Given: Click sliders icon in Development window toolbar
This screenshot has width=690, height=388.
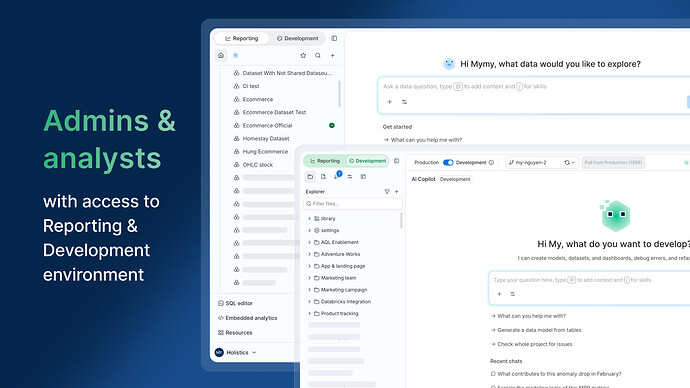Looking at the screenshot, I should click(x=350, y=176).
